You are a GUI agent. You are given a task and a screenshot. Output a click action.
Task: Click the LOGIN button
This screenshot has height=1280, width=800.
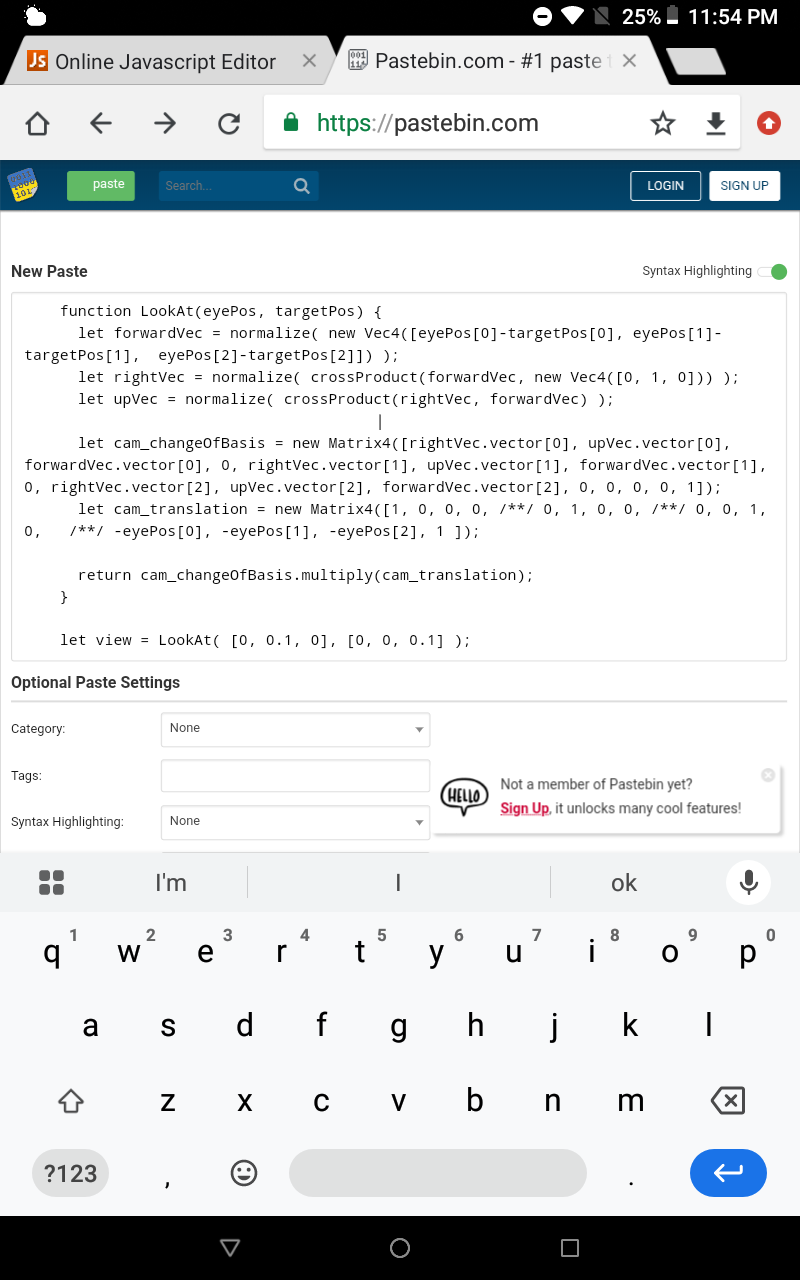(665, 186)
